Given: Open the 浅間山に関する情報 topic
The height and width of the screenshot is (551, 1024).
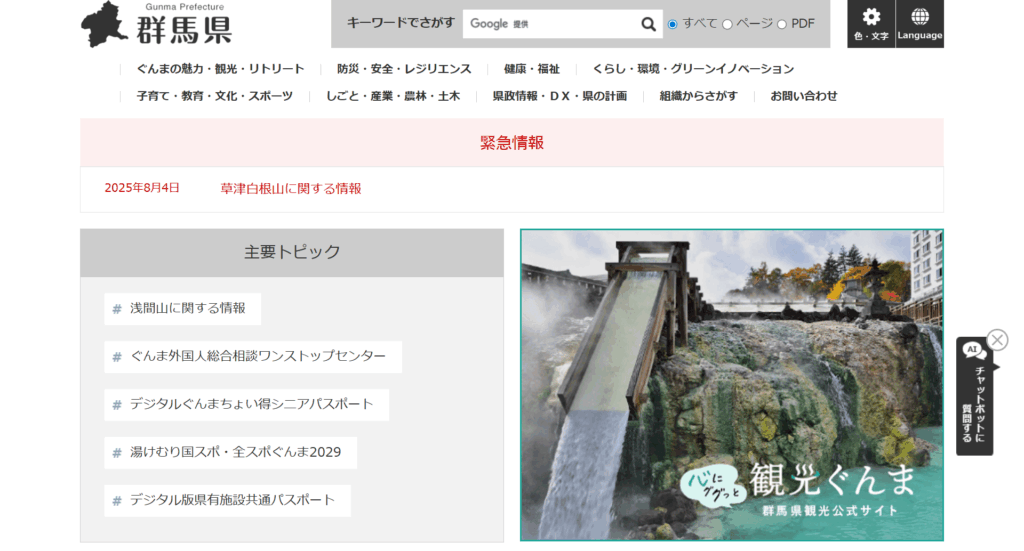Looking at the screenshot, I should click(x=187, y=308).
